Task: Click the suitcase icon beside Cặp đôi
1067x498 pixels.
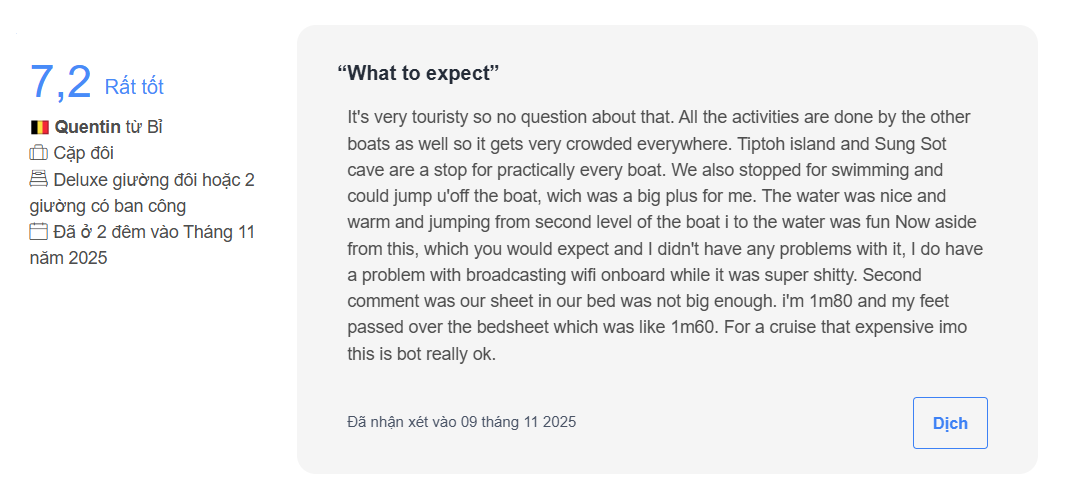Action: [x=39, y=153]
